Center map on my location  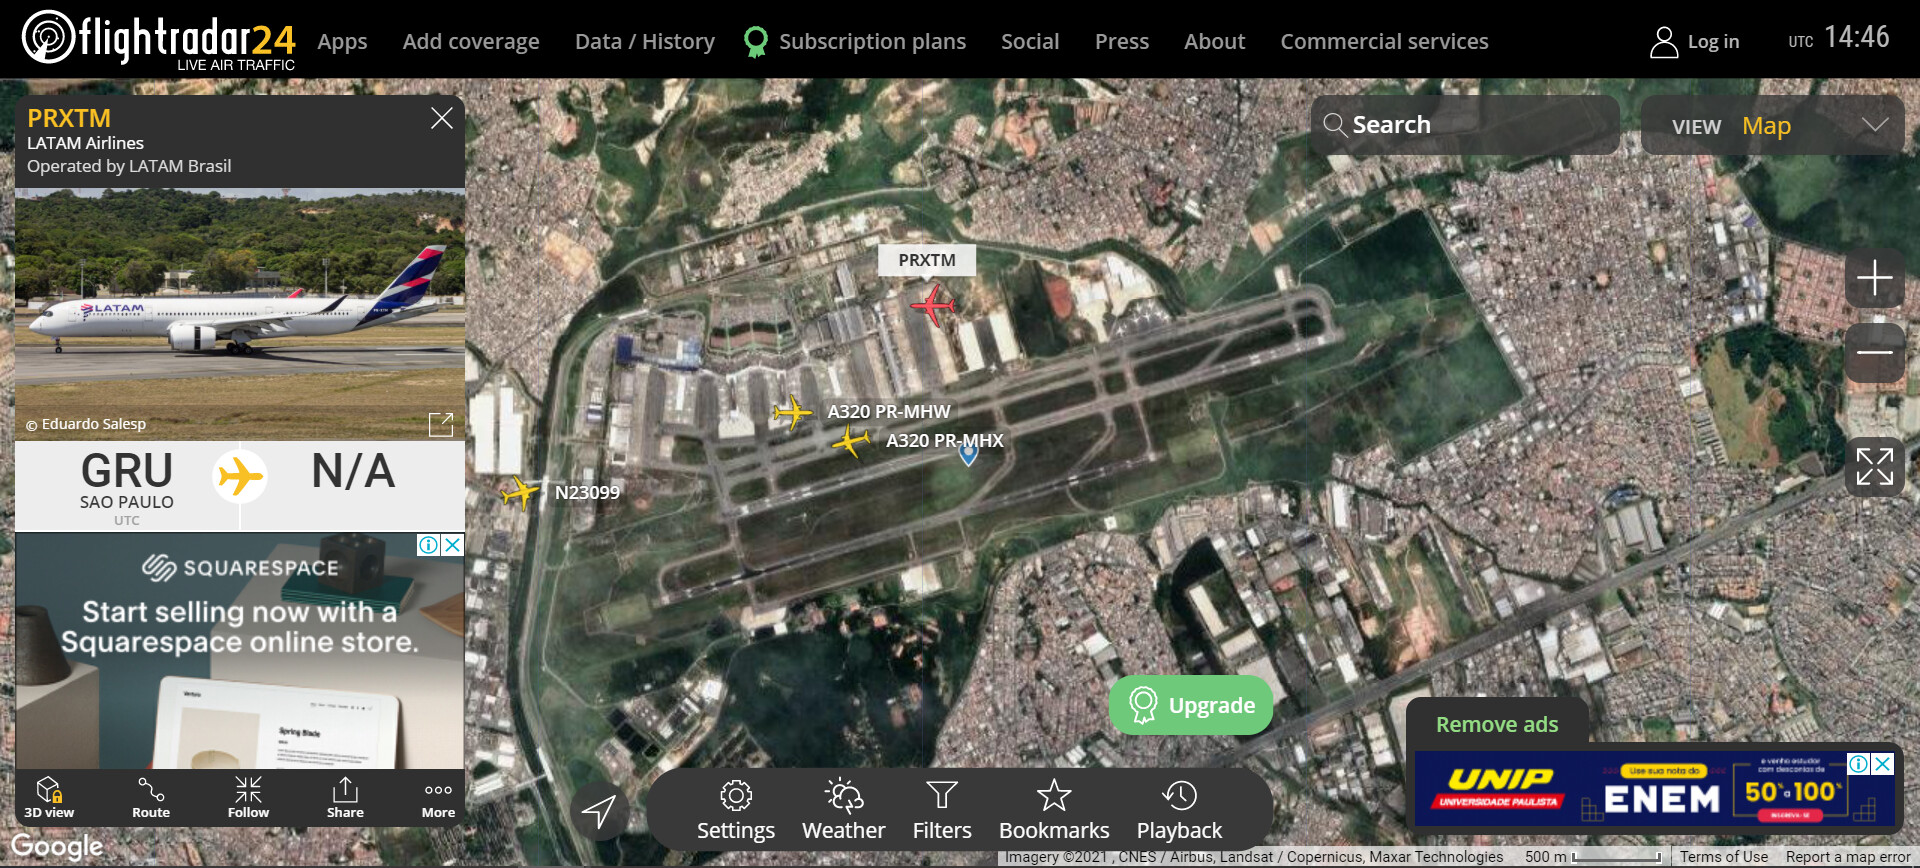pos(599,811)
